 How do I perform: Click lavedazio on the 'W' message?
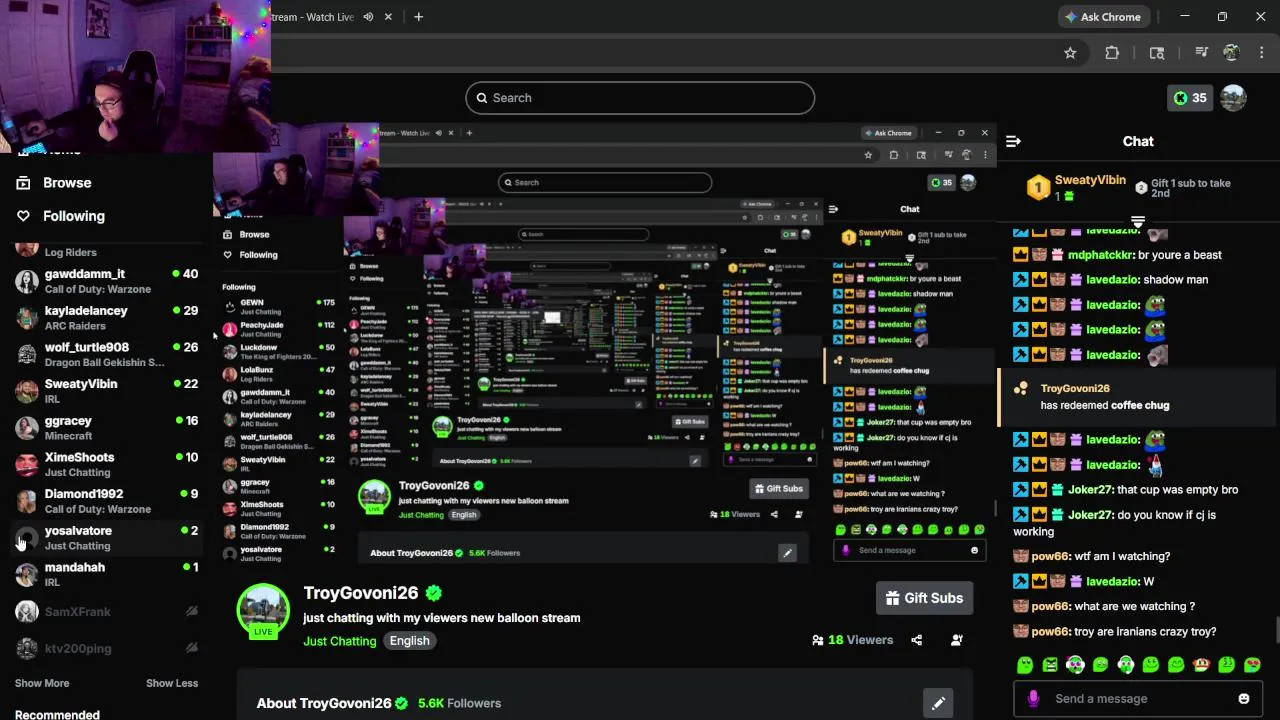1113,582
